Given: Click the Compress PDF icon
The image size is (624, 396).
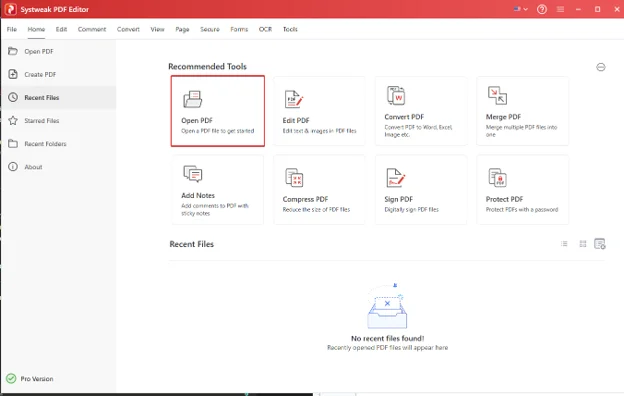Looking at the screenshot, I should pyautogui.click(x=294, y=178).
